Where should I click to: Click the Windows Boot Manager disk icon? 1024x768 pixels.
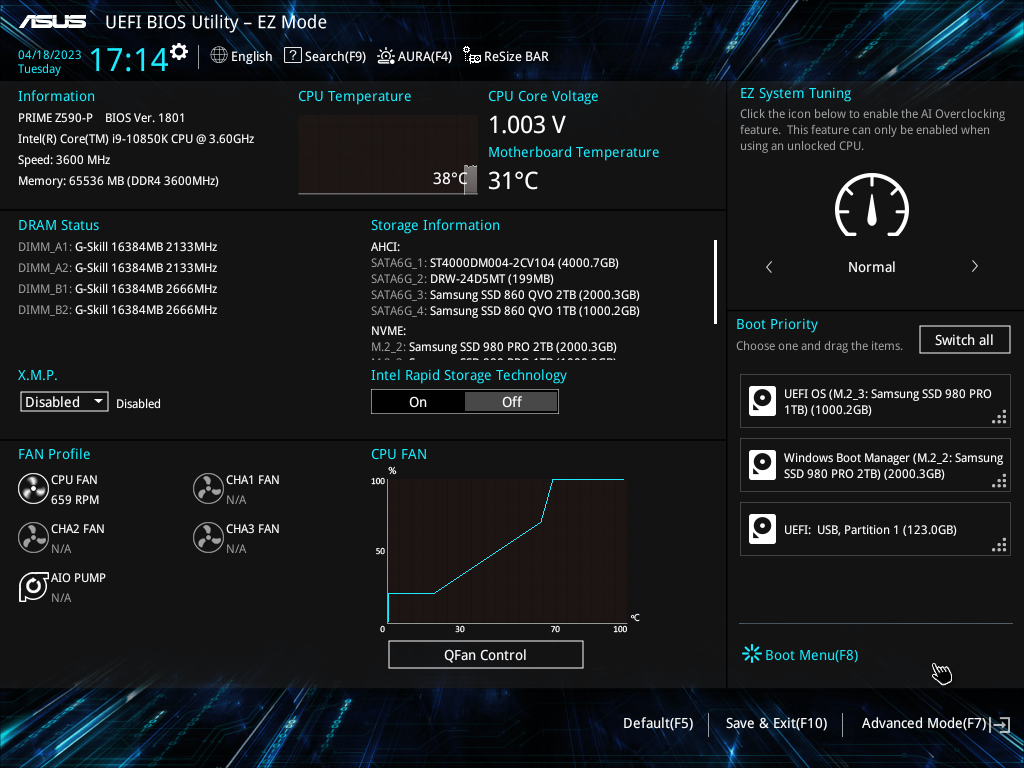[x=762, y=465]
